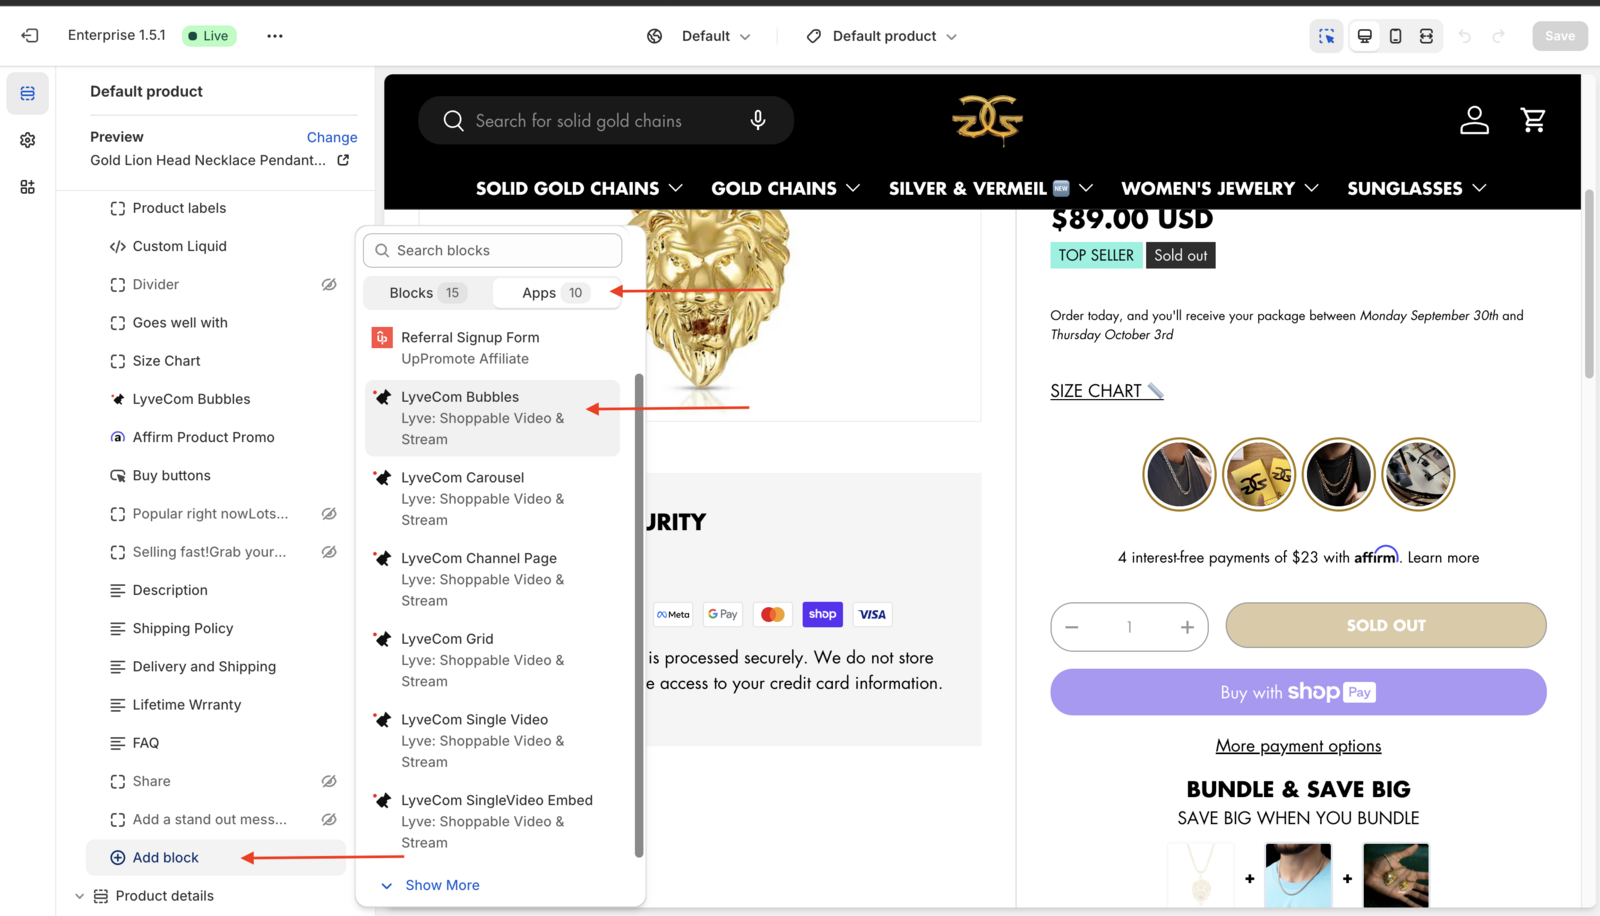This screenshot has width=1600, height=916.
Task: Toggle visibility of Selling fast block
Action: click(x=328, y=552)
